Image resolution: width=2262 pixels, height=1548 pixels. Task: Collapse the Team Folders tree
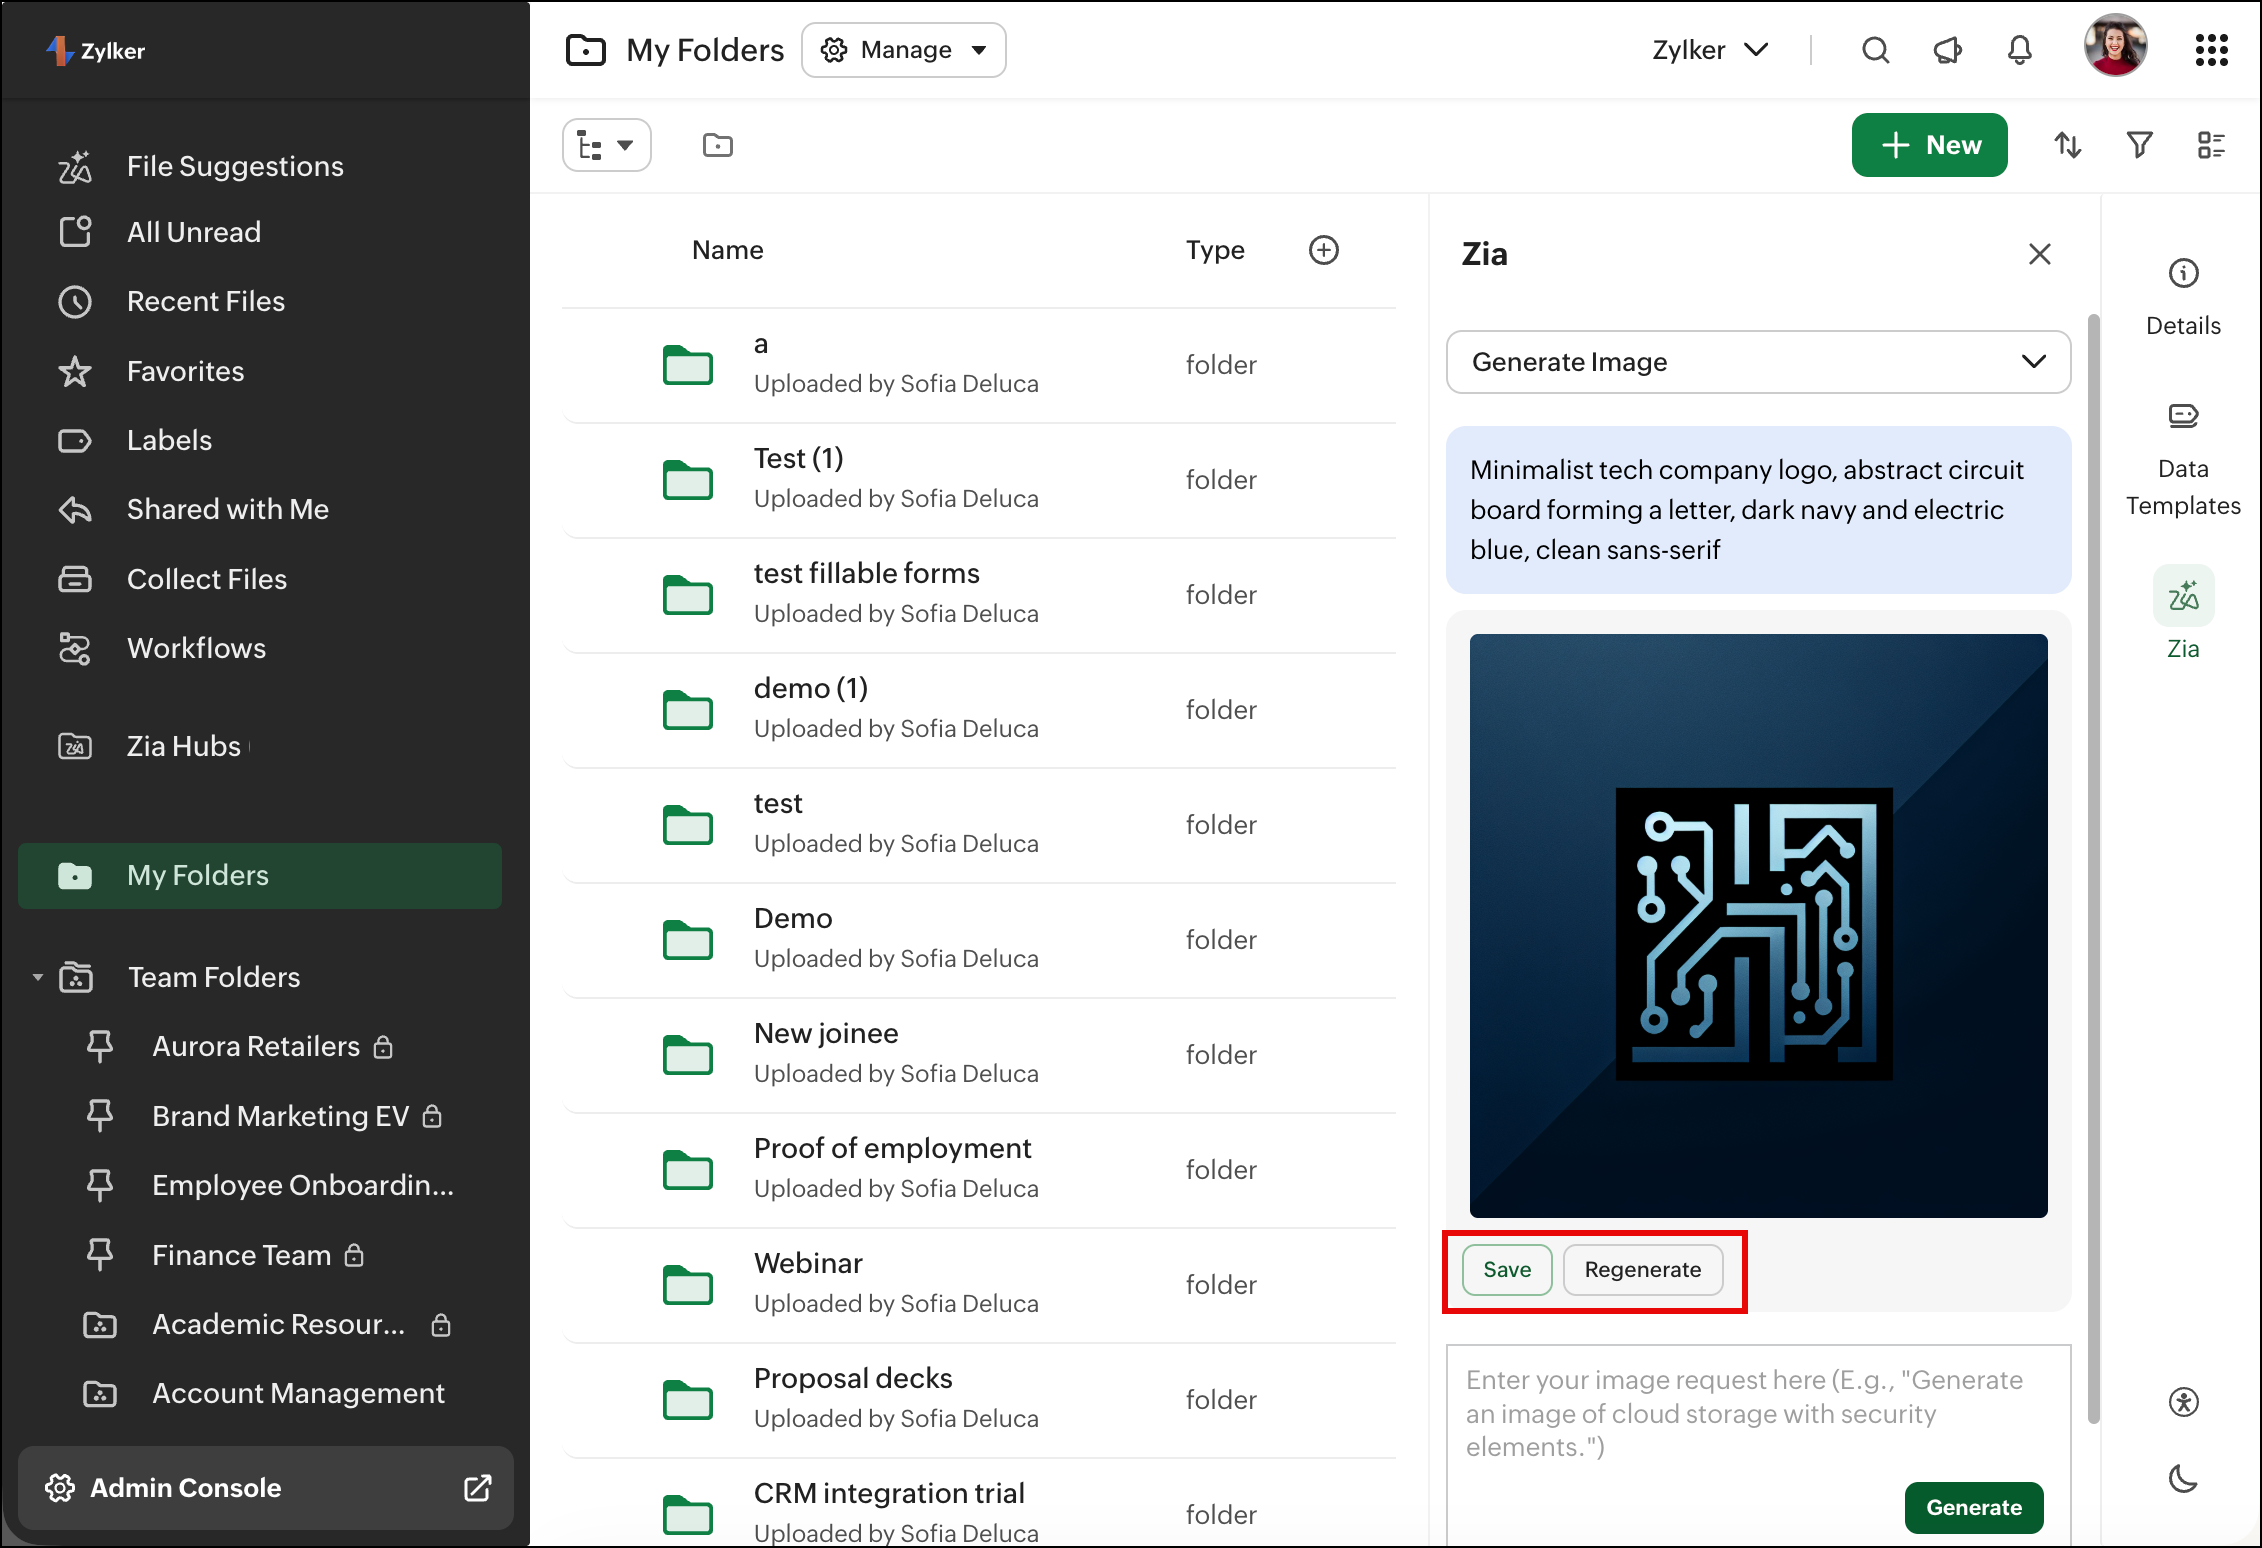(38, 977)
